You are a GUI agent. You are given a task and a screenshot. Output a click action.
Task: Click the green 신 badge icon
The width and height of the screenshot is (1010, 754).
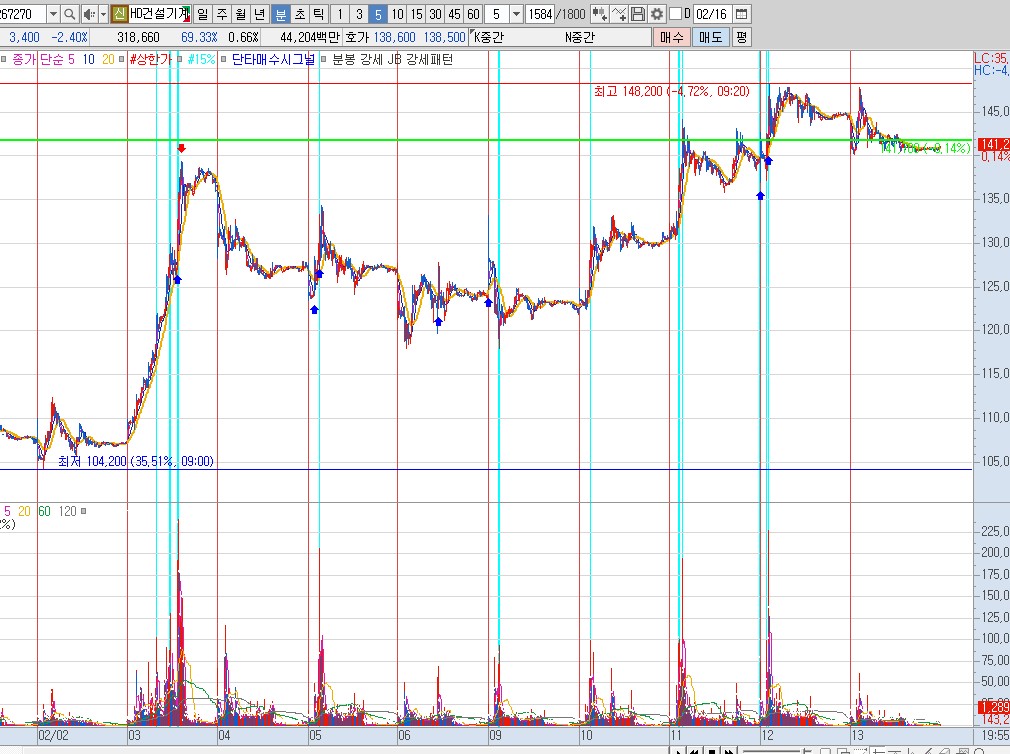tap(119, 14)
